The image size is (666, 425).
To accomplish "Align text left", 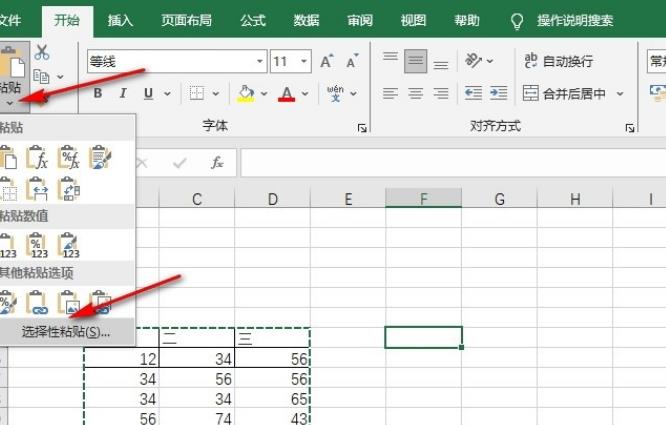I will point(390,93).
